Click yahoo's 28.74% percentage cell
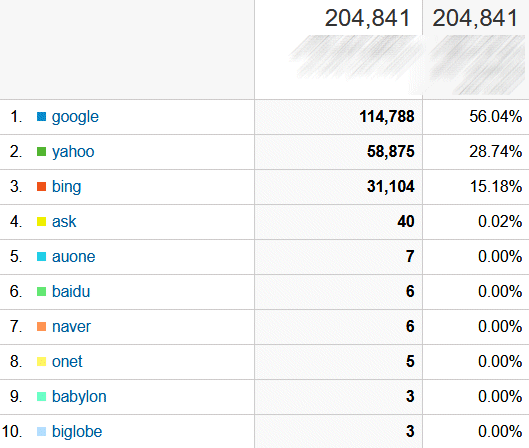529x448 pixels. [x=496, y=151]
